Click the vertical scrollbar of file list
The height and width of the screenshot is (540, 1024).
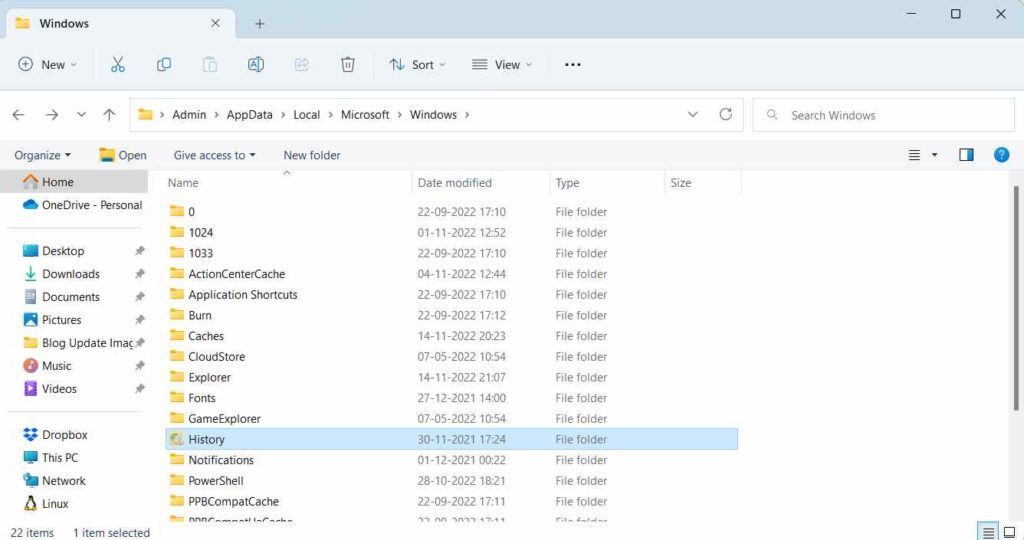click(1016, 297)
